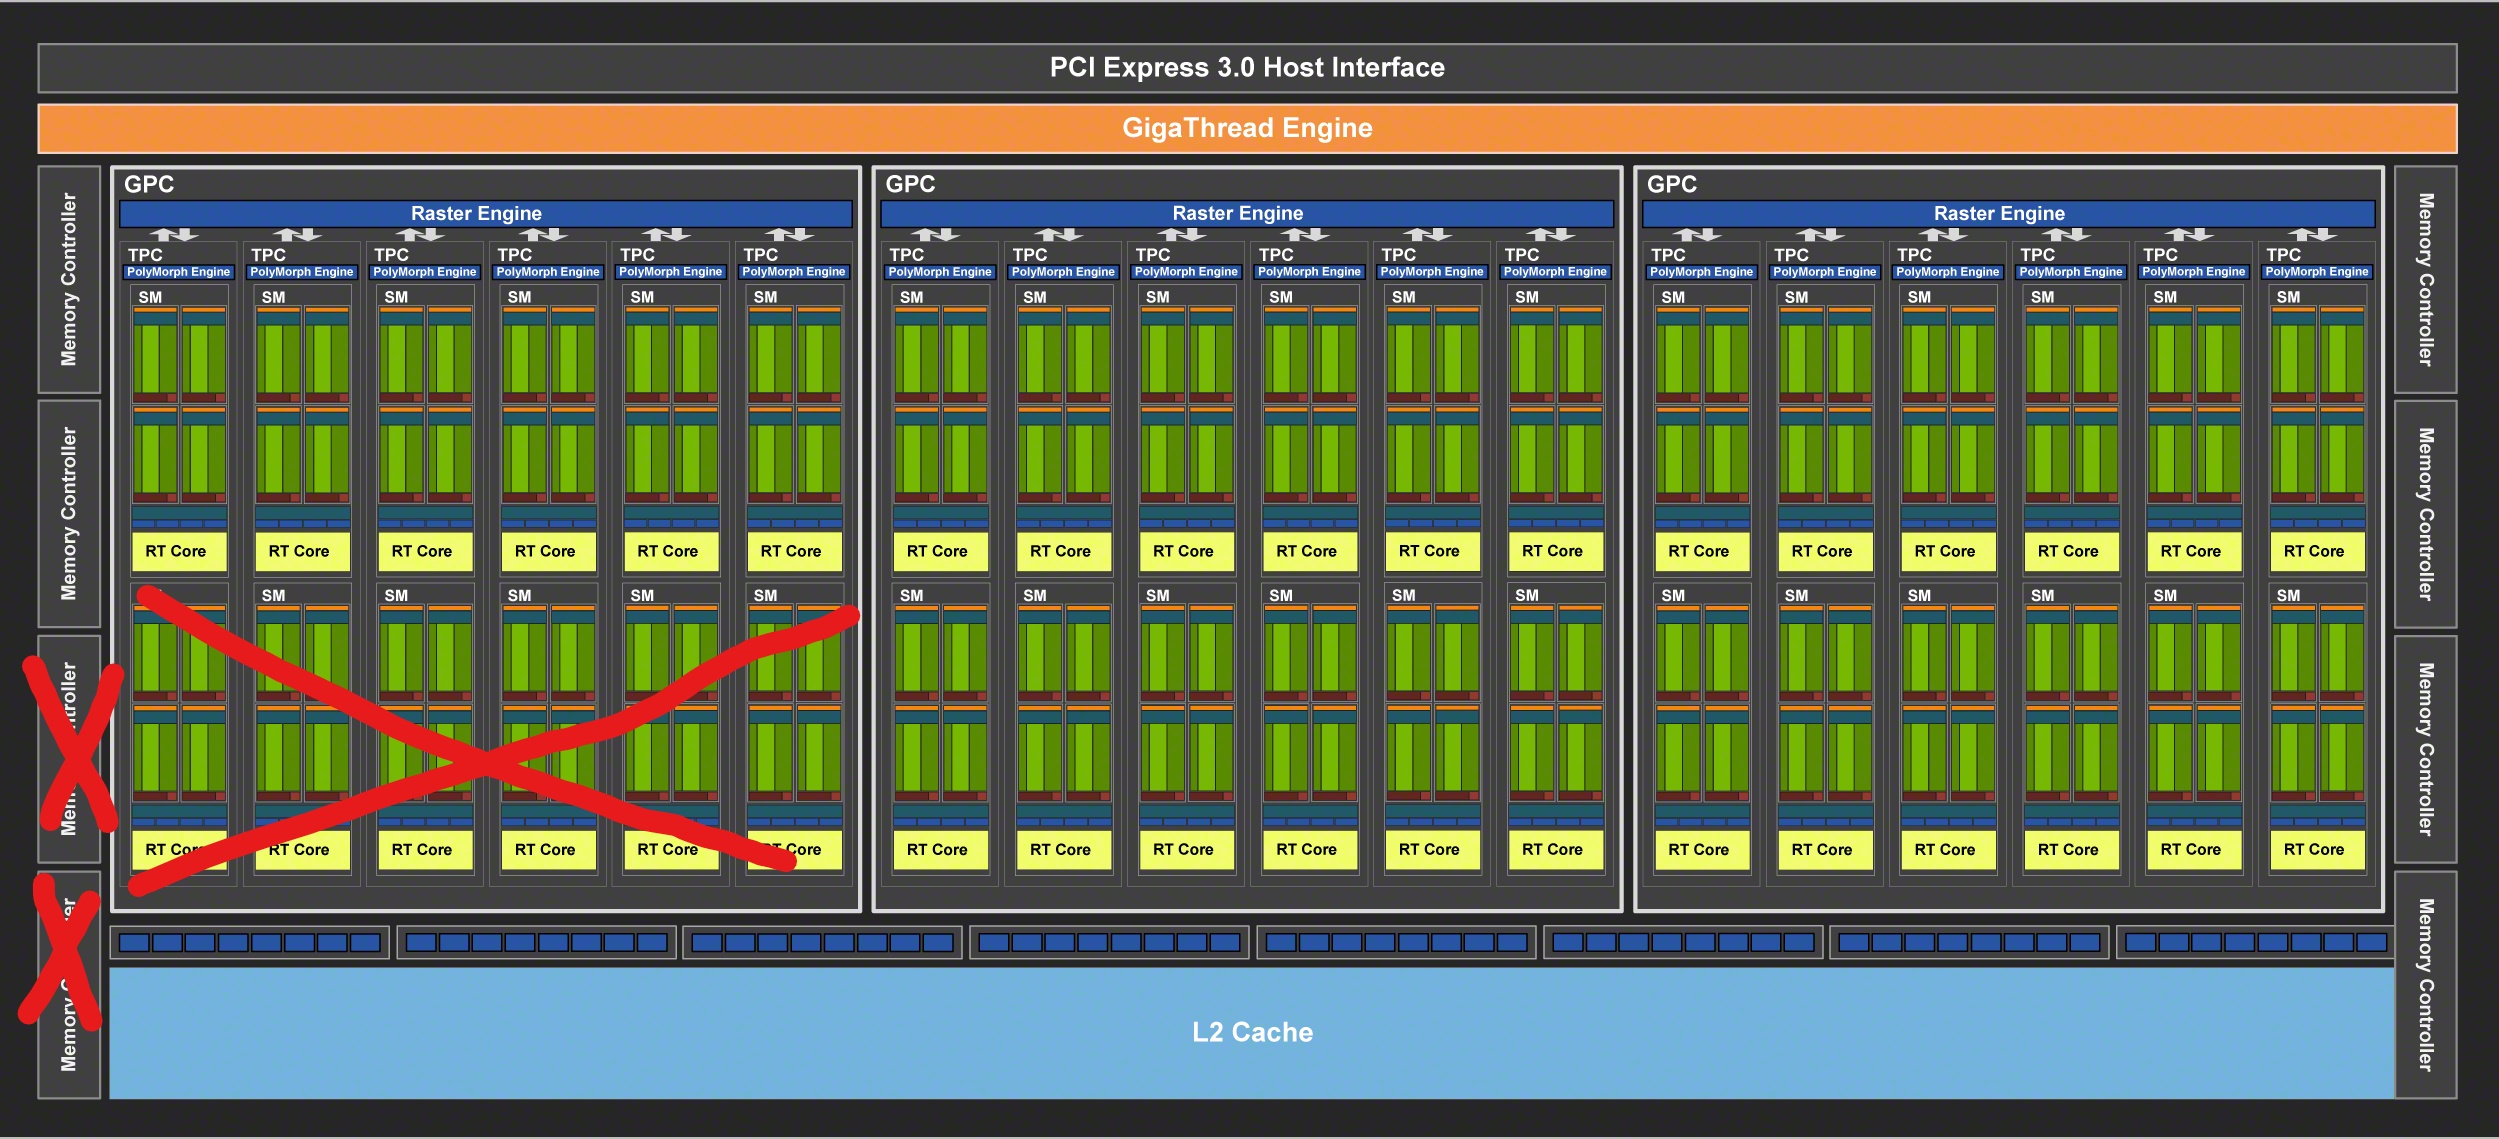This screenshot has height=1139, width=2499.
Task: Click the PCI Express 3.0 Host Interface bar
Action: (1247, 68)
